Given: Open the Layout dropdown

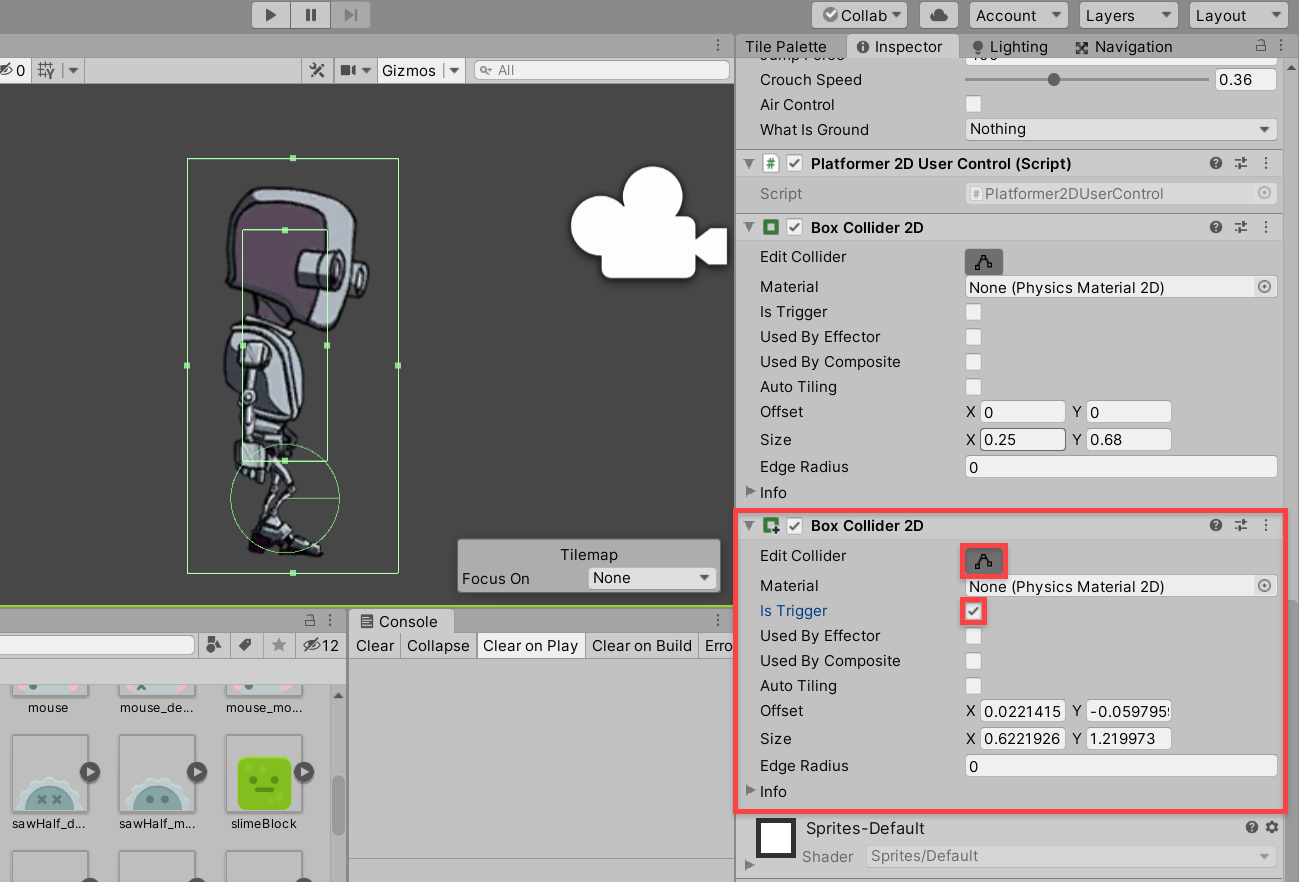Looking at the screenshot, I should pos(1238,15).
